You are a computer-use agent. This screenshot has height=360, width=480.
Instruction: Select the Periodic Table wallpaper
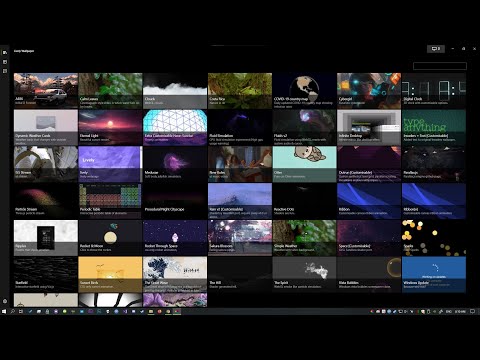click(x=110, y=201)
